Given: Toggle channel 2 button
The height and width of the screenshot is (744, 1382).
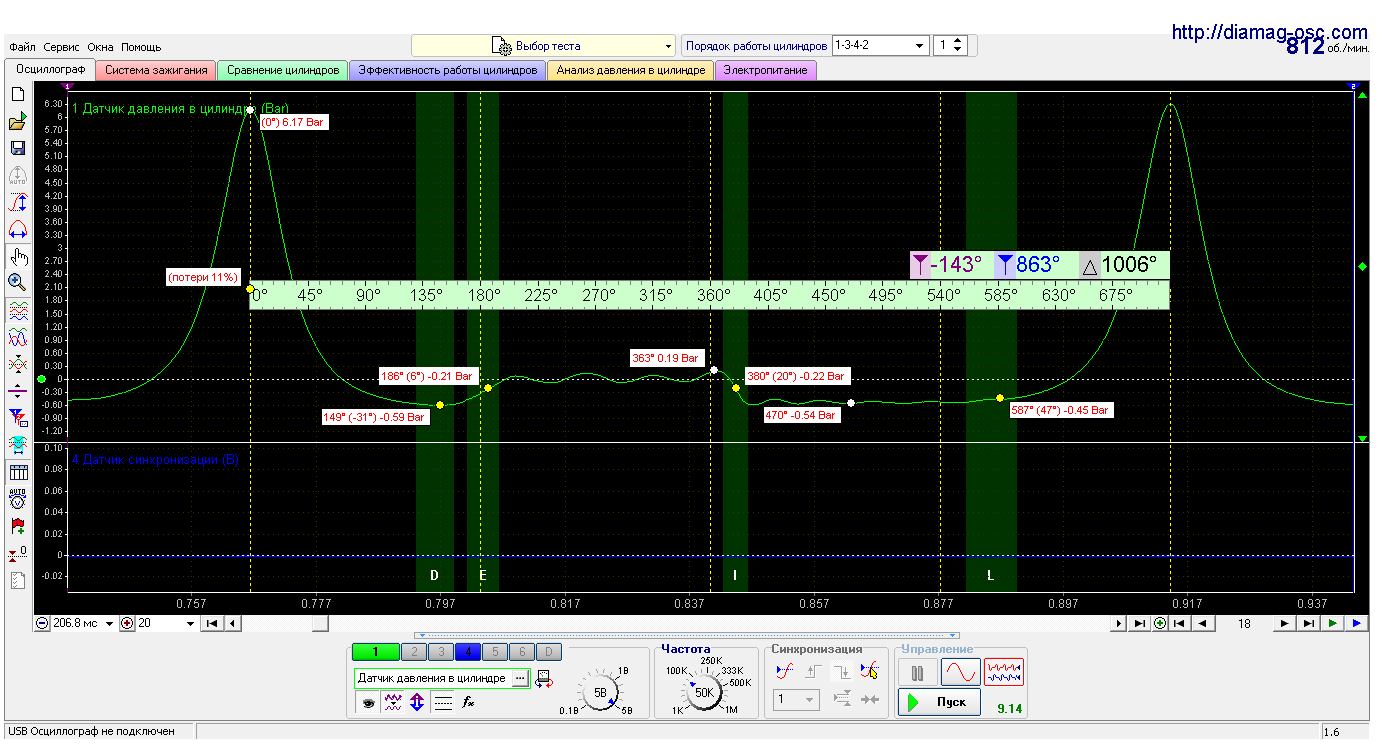Looking at the screenshot, I should pyautogui.click(x=413, y=652).
